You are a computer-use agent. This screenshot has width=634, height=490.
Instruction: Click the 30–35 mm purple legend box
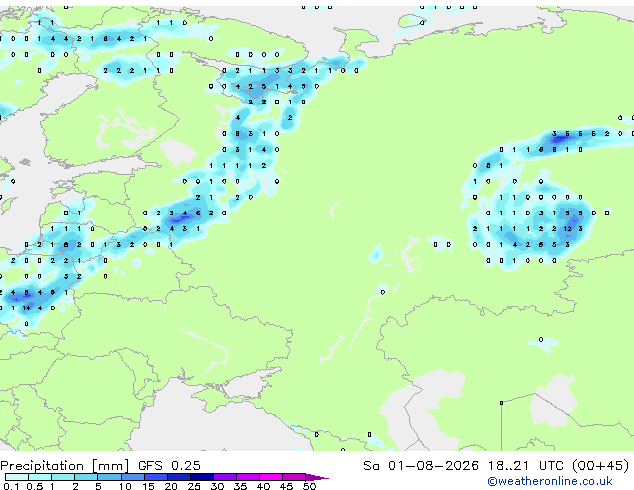tap(225, 477)
